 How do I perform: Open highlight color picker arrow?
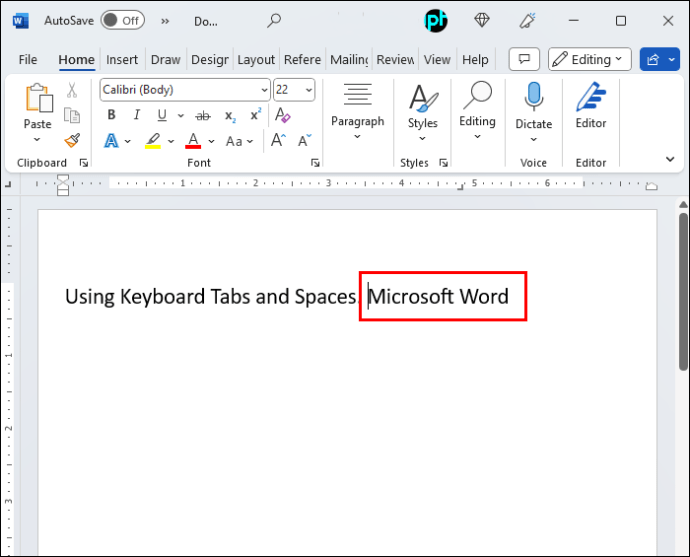pyautogui.click(x=171, y=141)
